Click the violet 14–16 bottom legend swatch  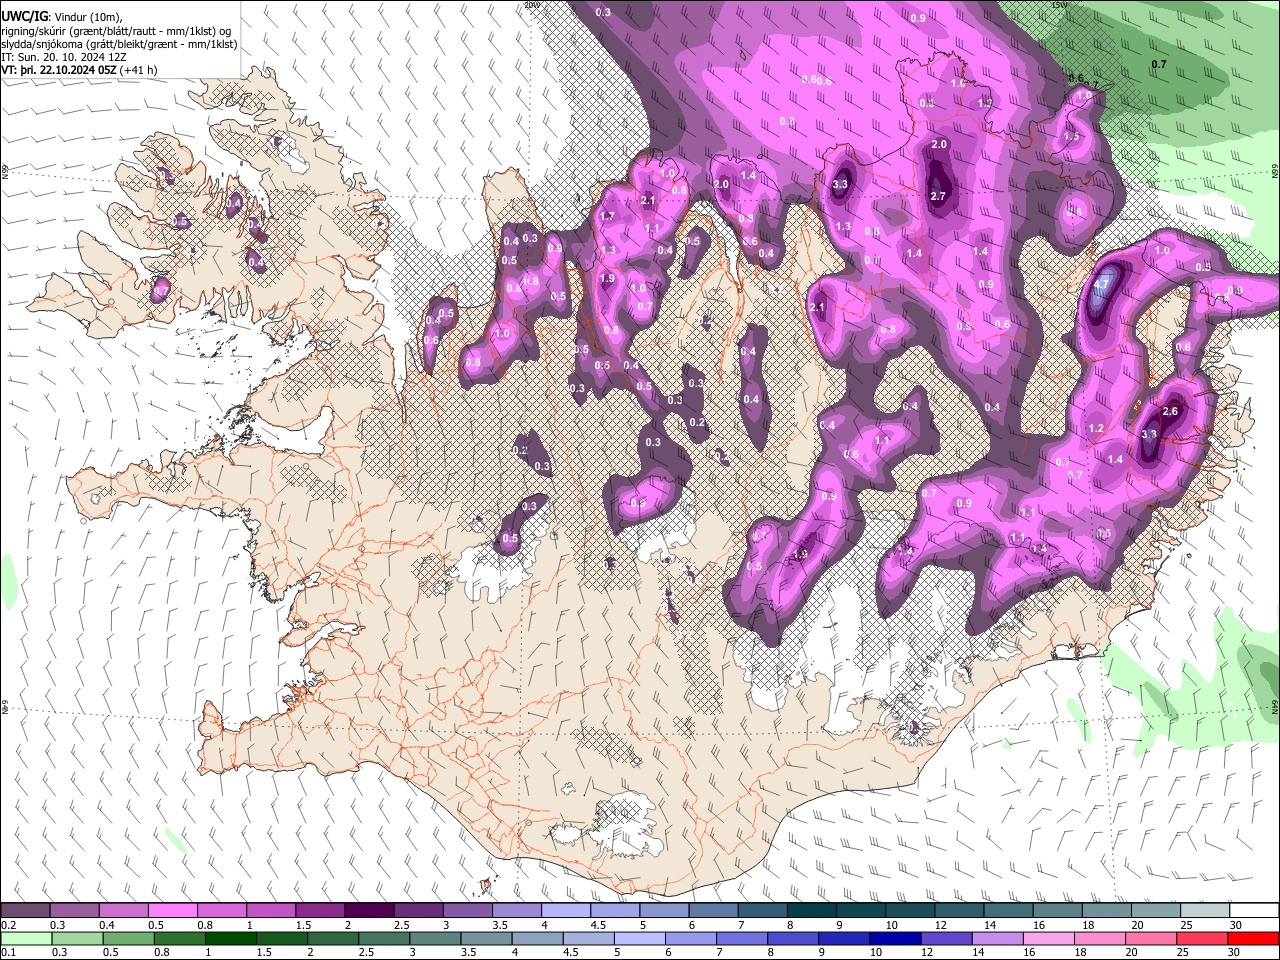tap(999, 938)
